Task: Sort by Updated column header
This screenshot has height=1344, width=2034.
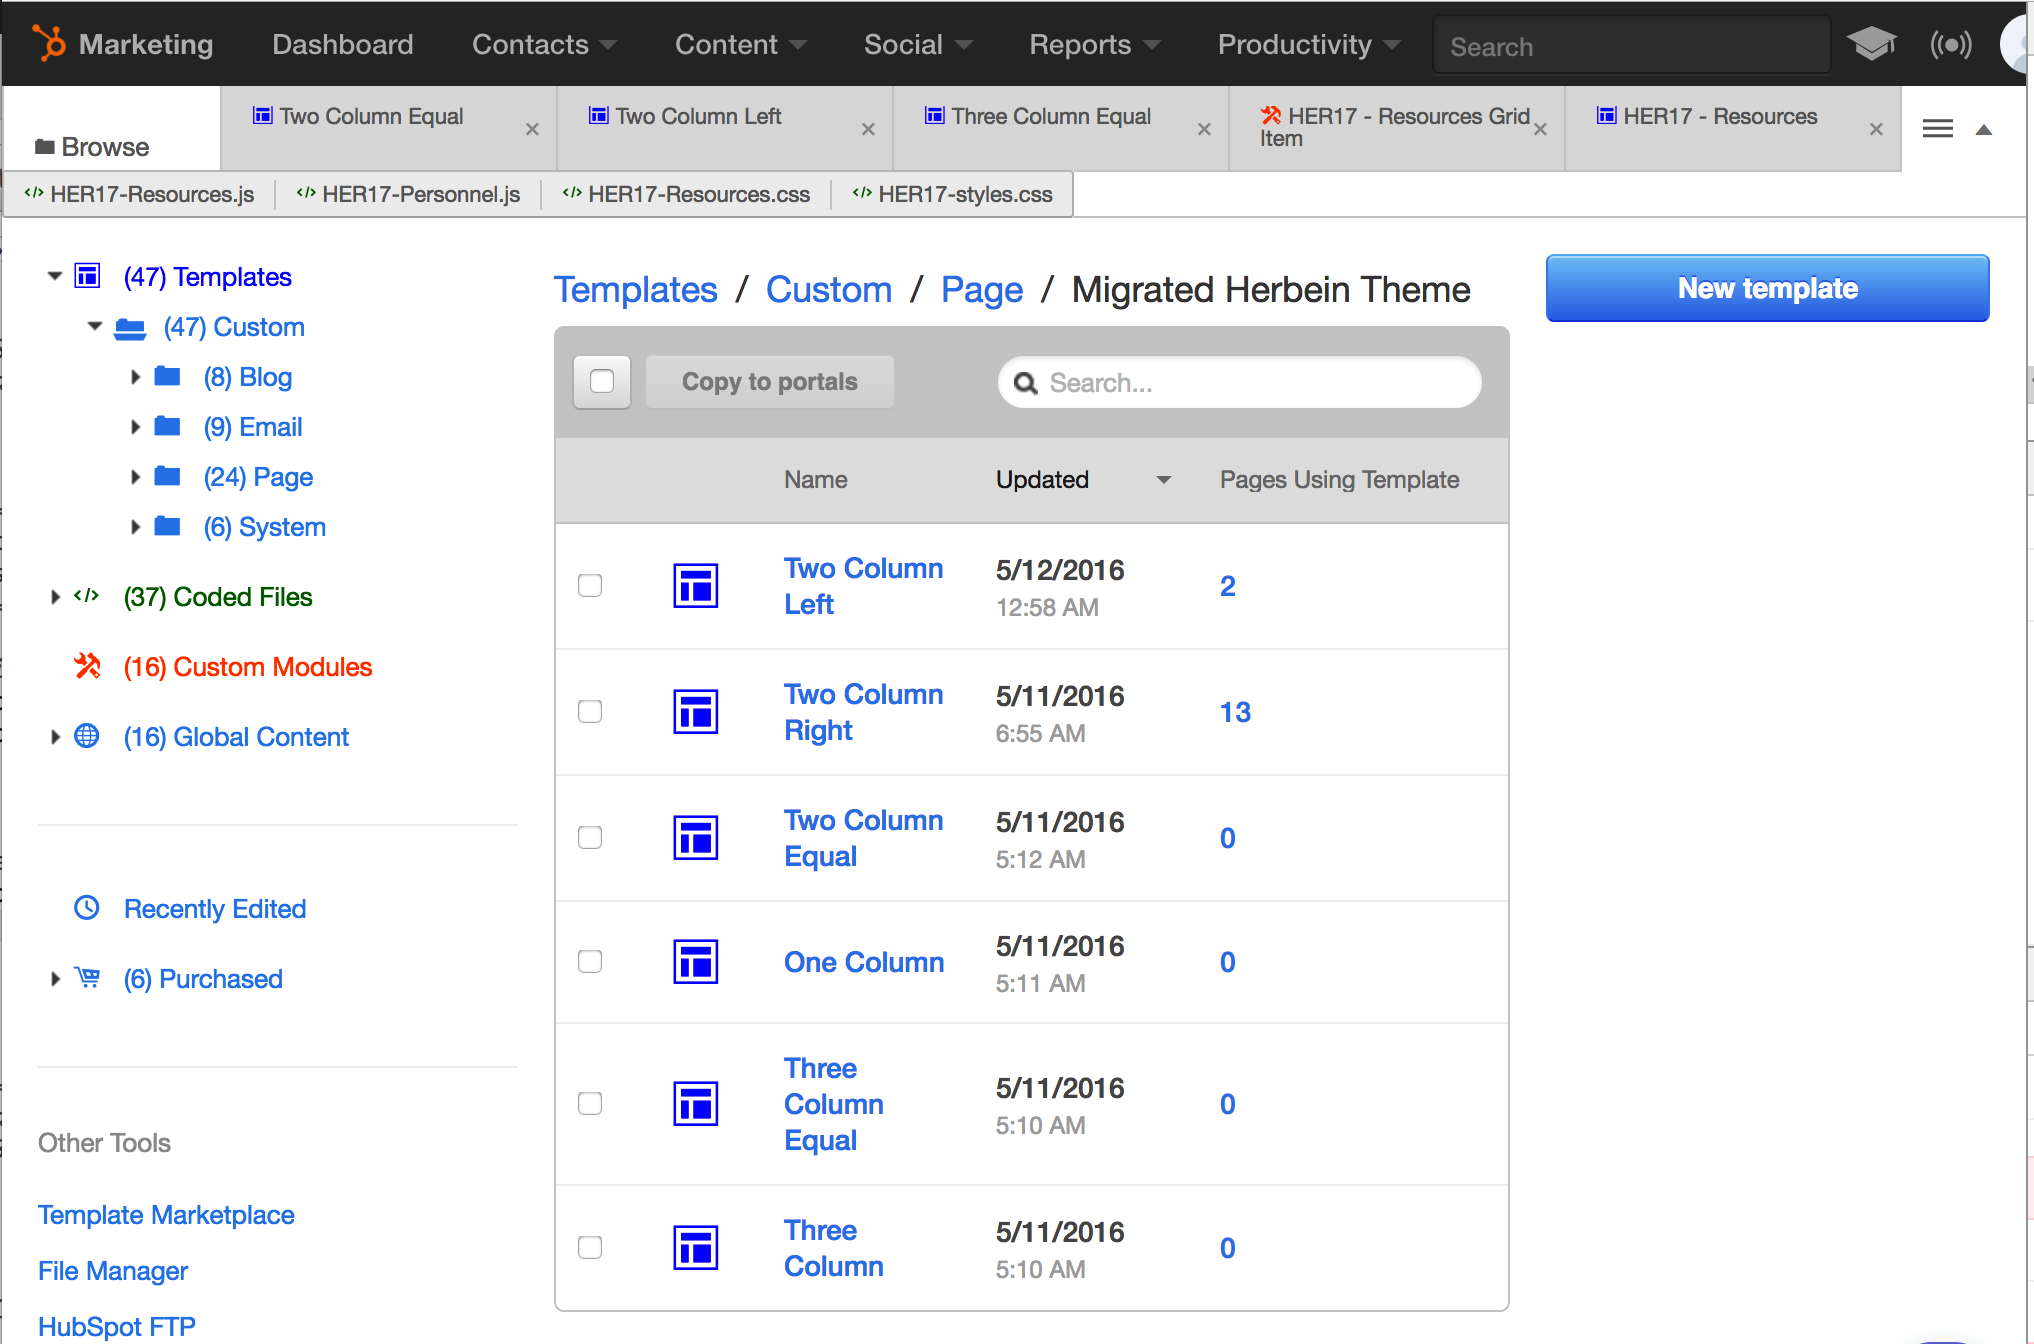Action: (x=1082, y=480)
